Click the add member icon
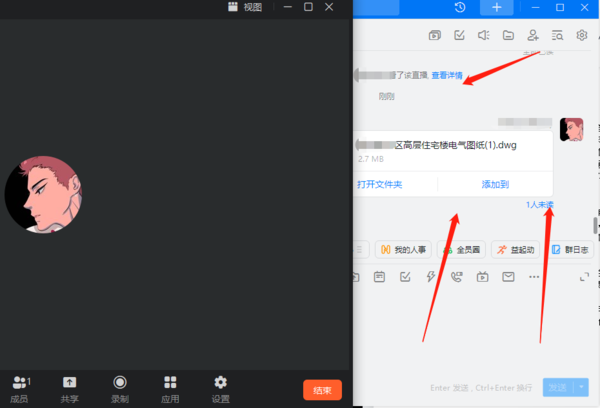Viewport: 600px width, 408px height. click(533, 36)
